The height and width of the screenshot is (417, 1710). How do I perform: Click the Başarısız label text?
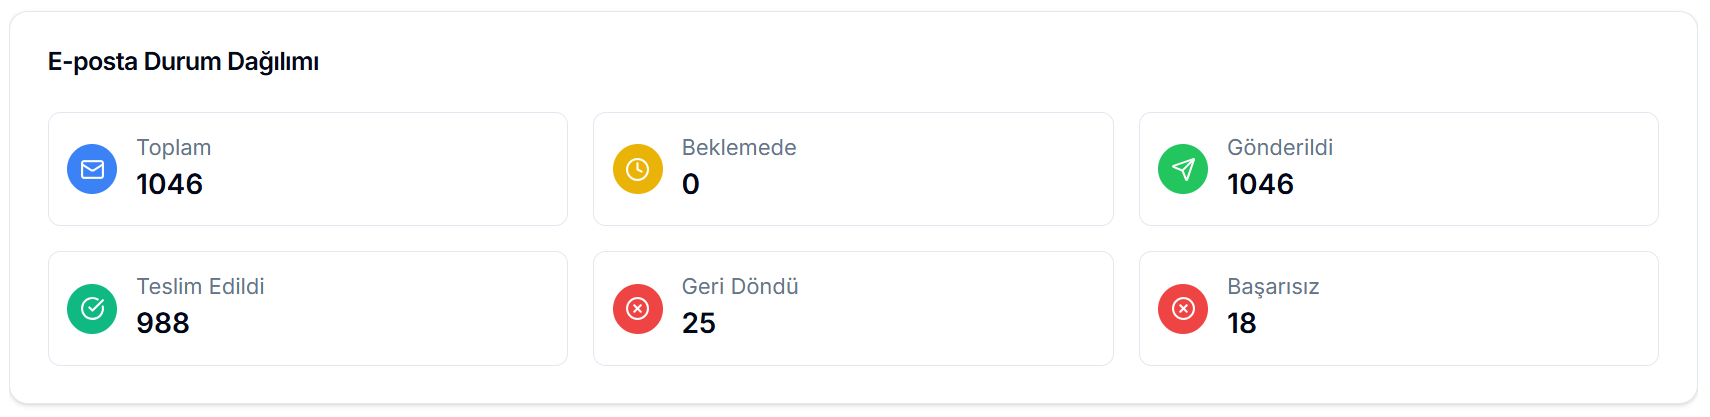(x=1273, y=286)
